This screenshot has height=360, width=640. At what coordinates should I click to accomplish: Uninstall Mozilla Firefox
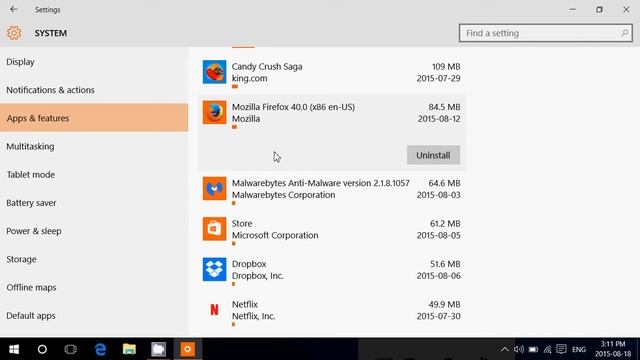pos(433,155)
